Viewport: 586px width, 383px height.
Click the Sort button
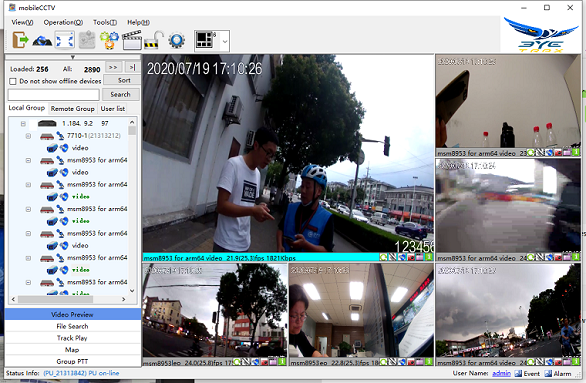click(121, 80)
